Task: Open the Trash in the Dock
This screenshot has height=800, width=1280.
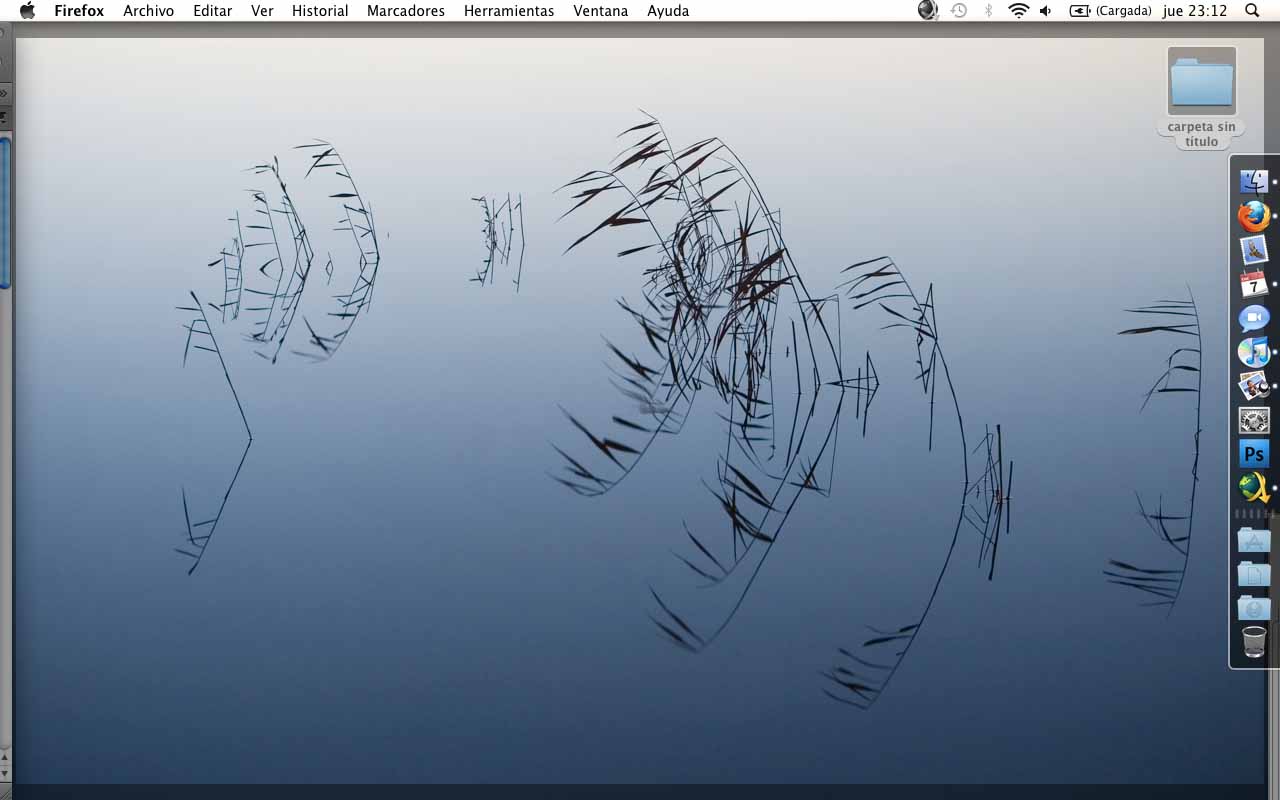Action: tap(1254, 642)
